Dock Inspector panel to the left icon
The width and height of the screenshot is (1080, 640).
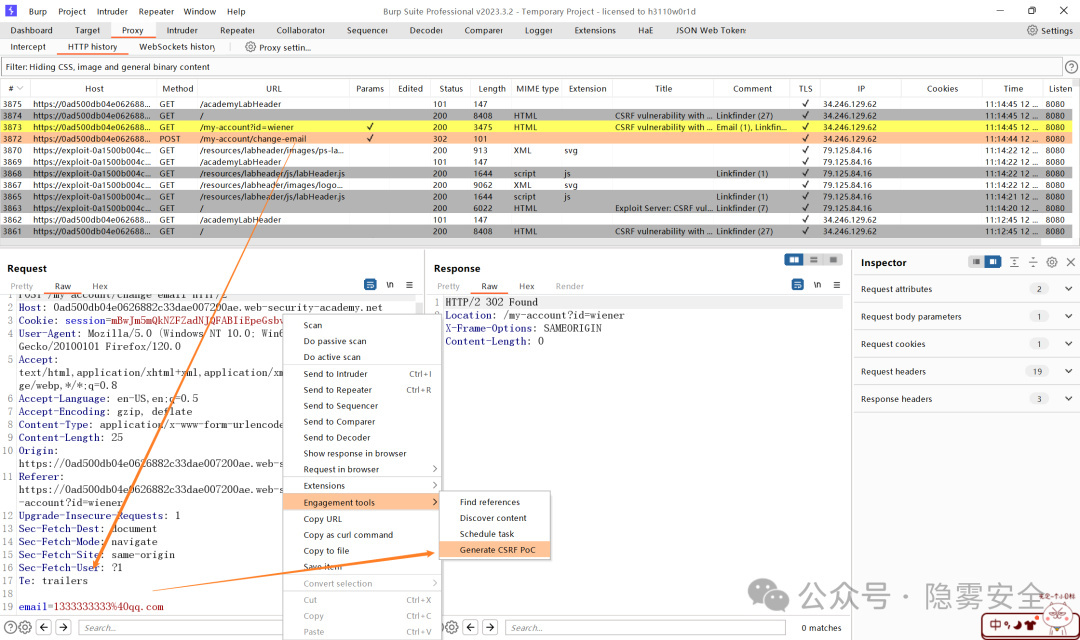tap(976, 262)
